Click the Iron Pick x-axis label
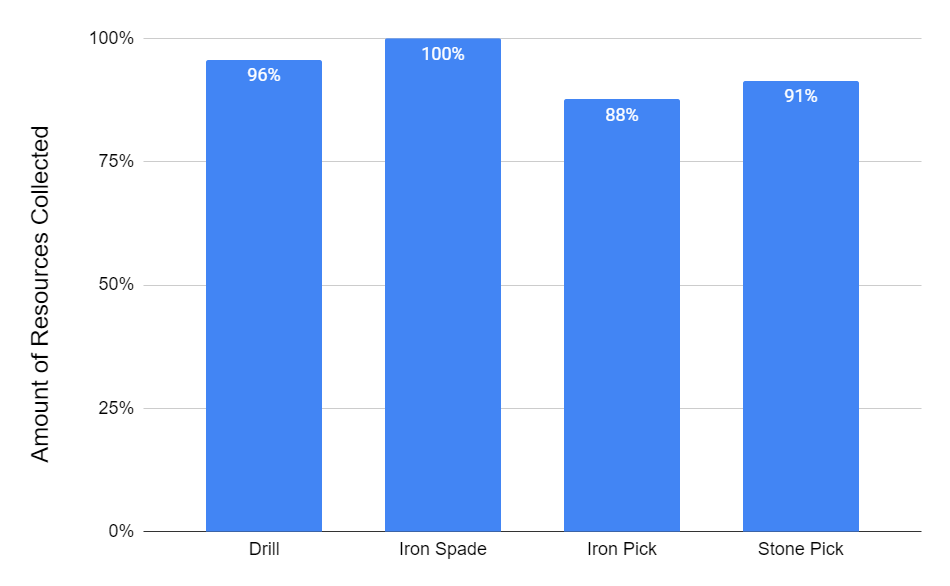950x586 pixels. click(x=621, y=549)
